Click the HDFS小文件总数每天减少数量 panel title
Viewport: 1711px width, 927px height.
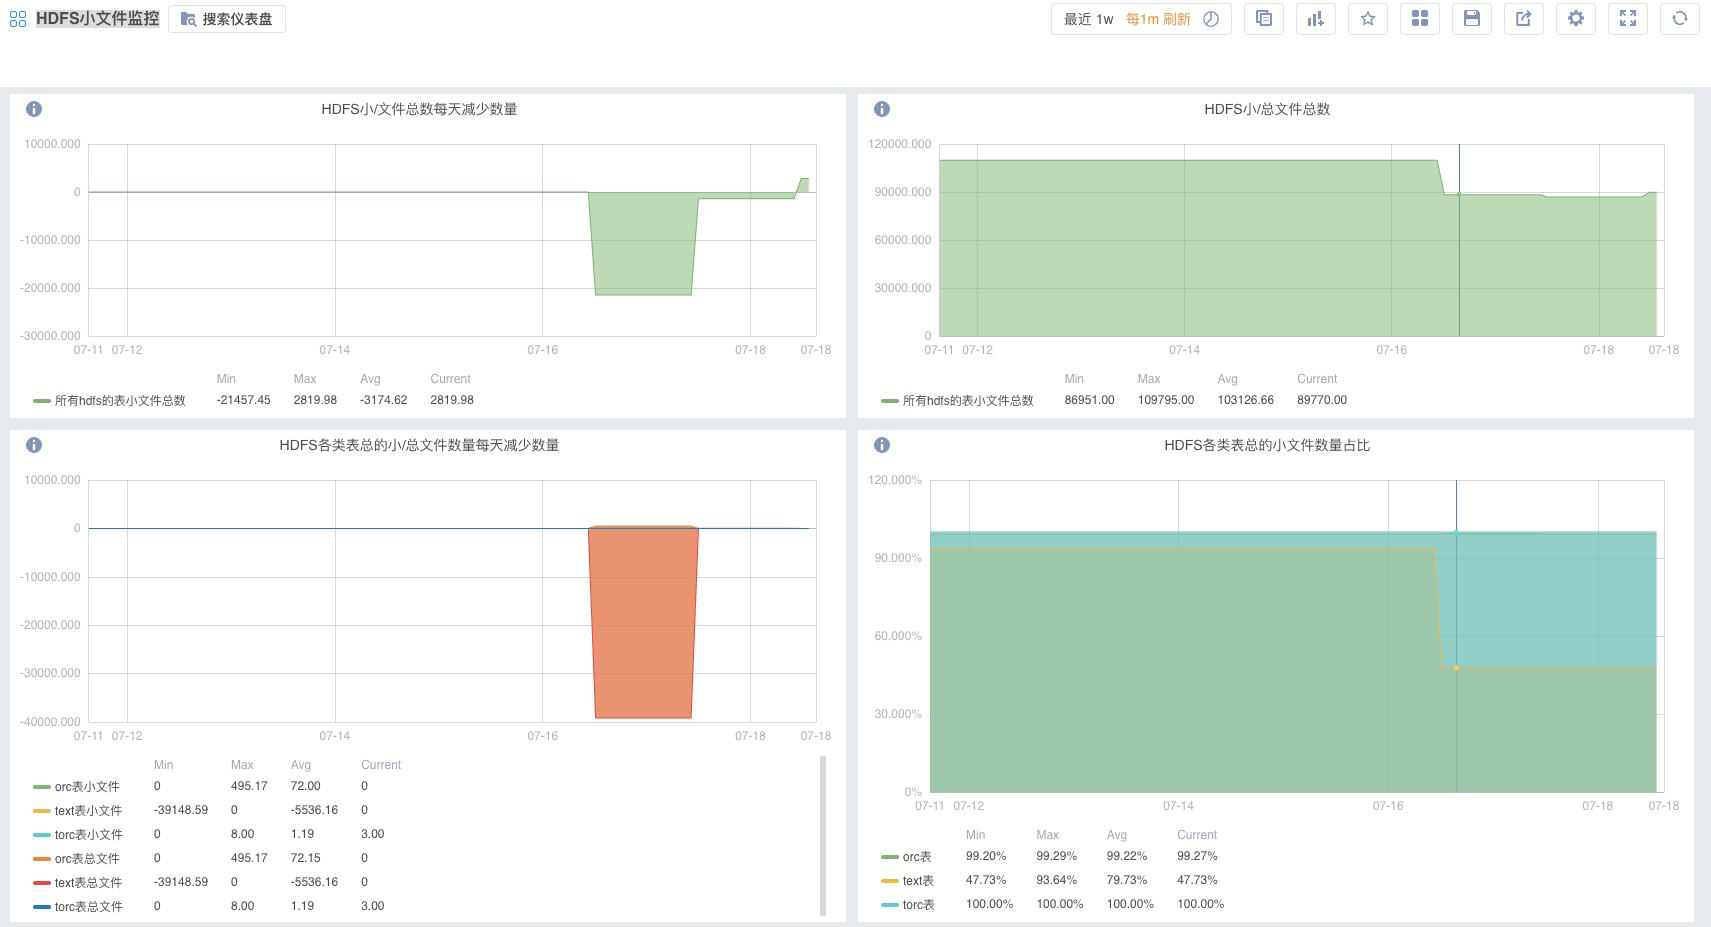click(419, 109)
